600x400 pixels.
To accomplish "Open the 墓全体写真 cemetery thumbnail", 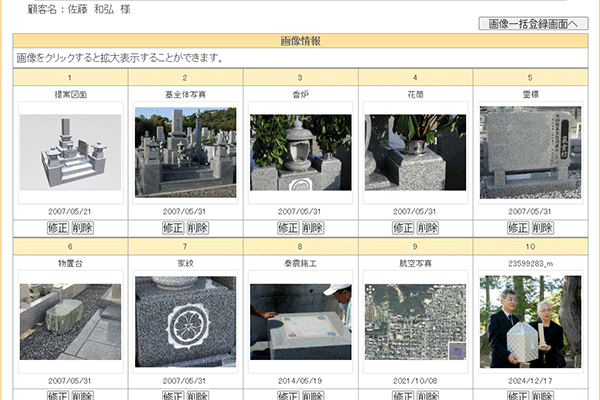I will pos(185,152).
